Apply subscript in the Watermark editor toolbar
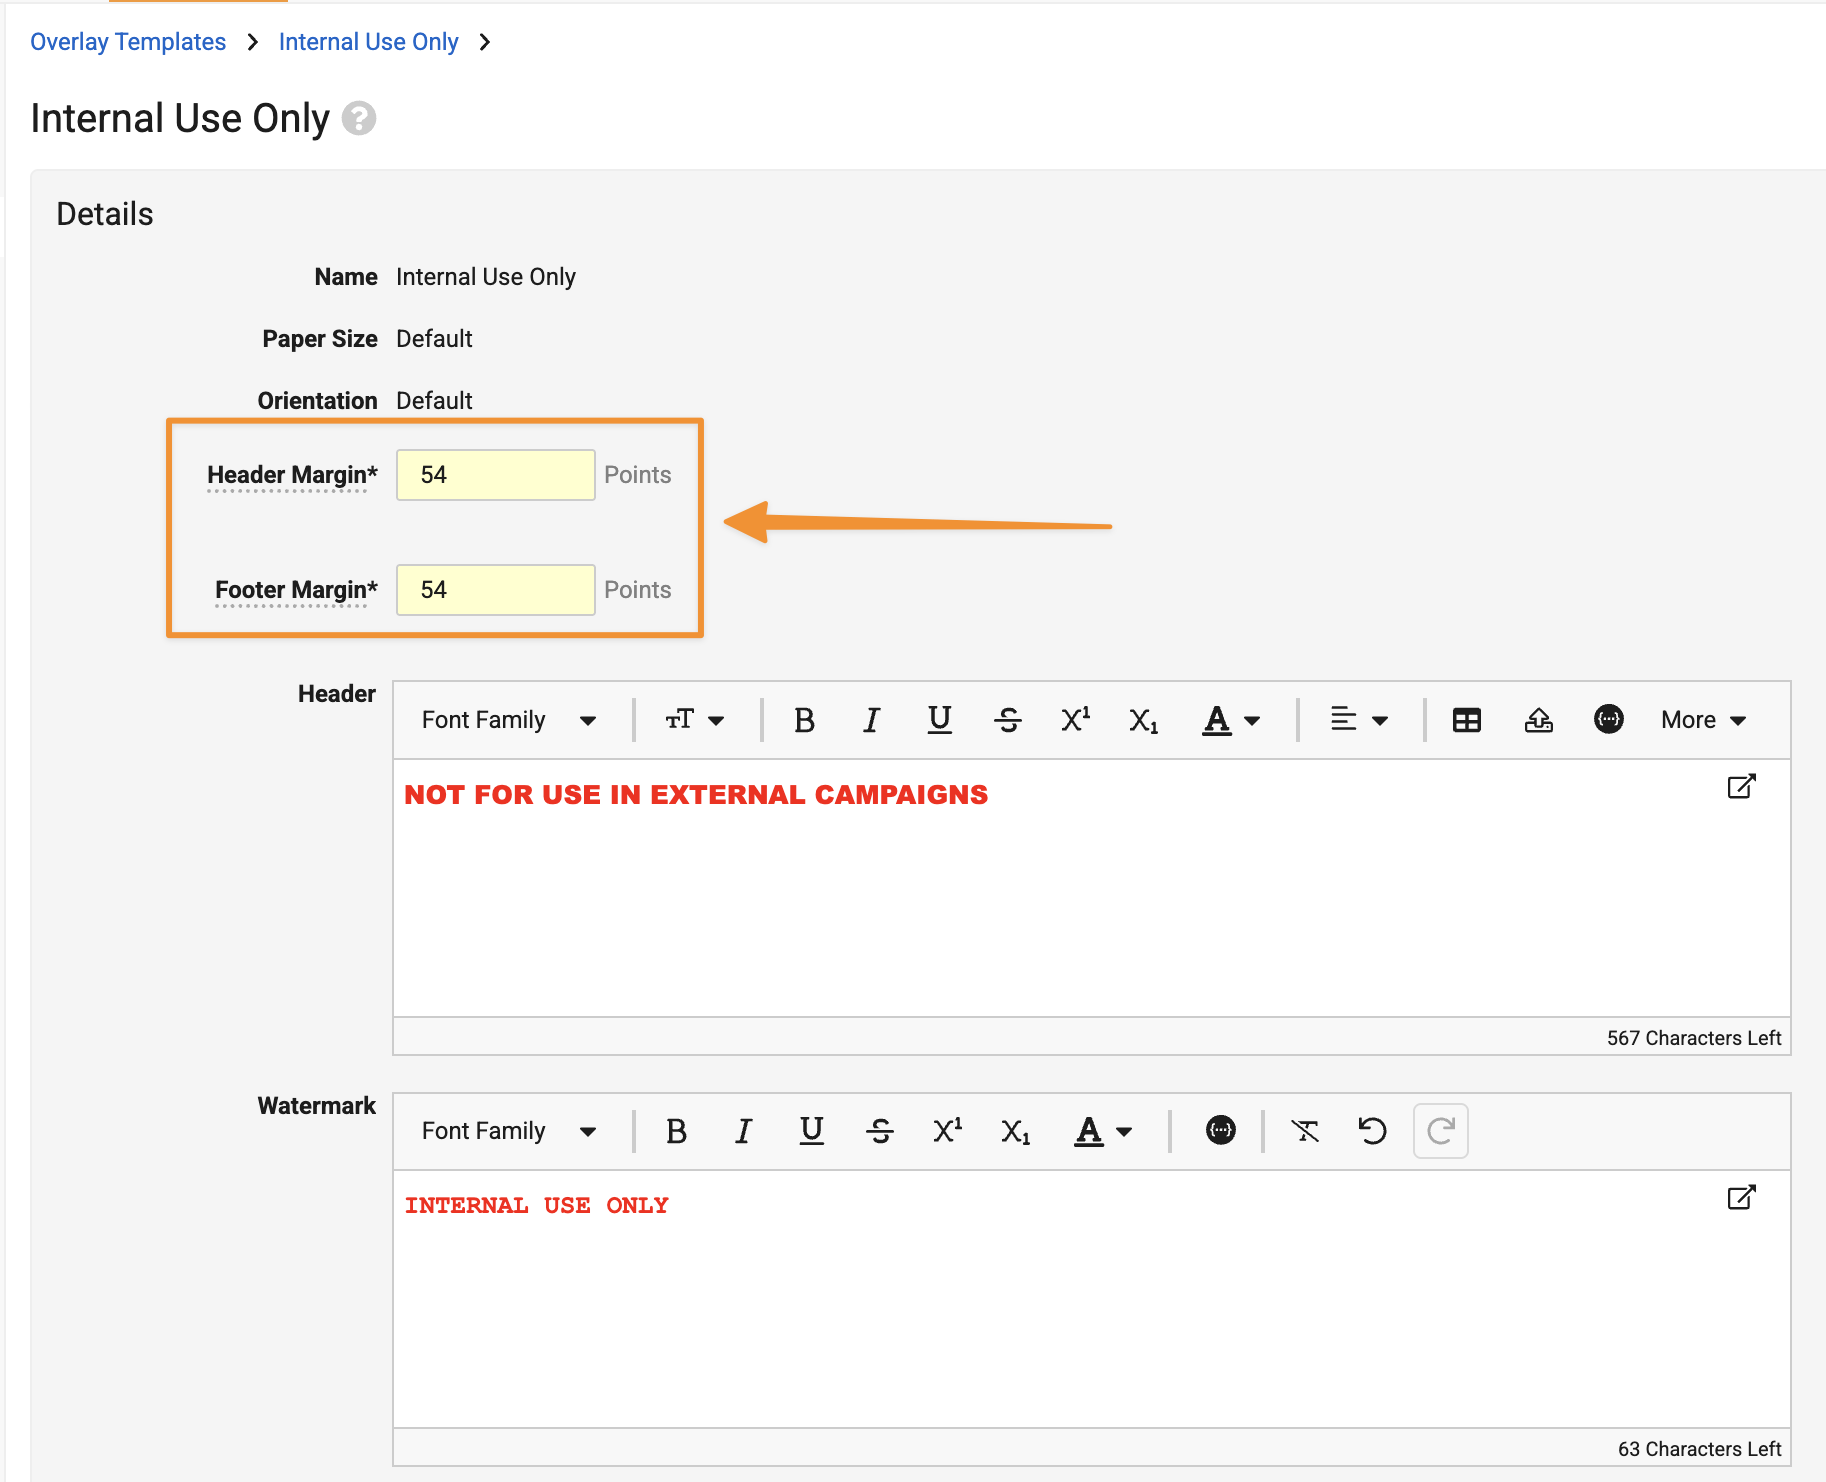The height and width of the screenshot is (1482, 1826). [1016, 1131]
